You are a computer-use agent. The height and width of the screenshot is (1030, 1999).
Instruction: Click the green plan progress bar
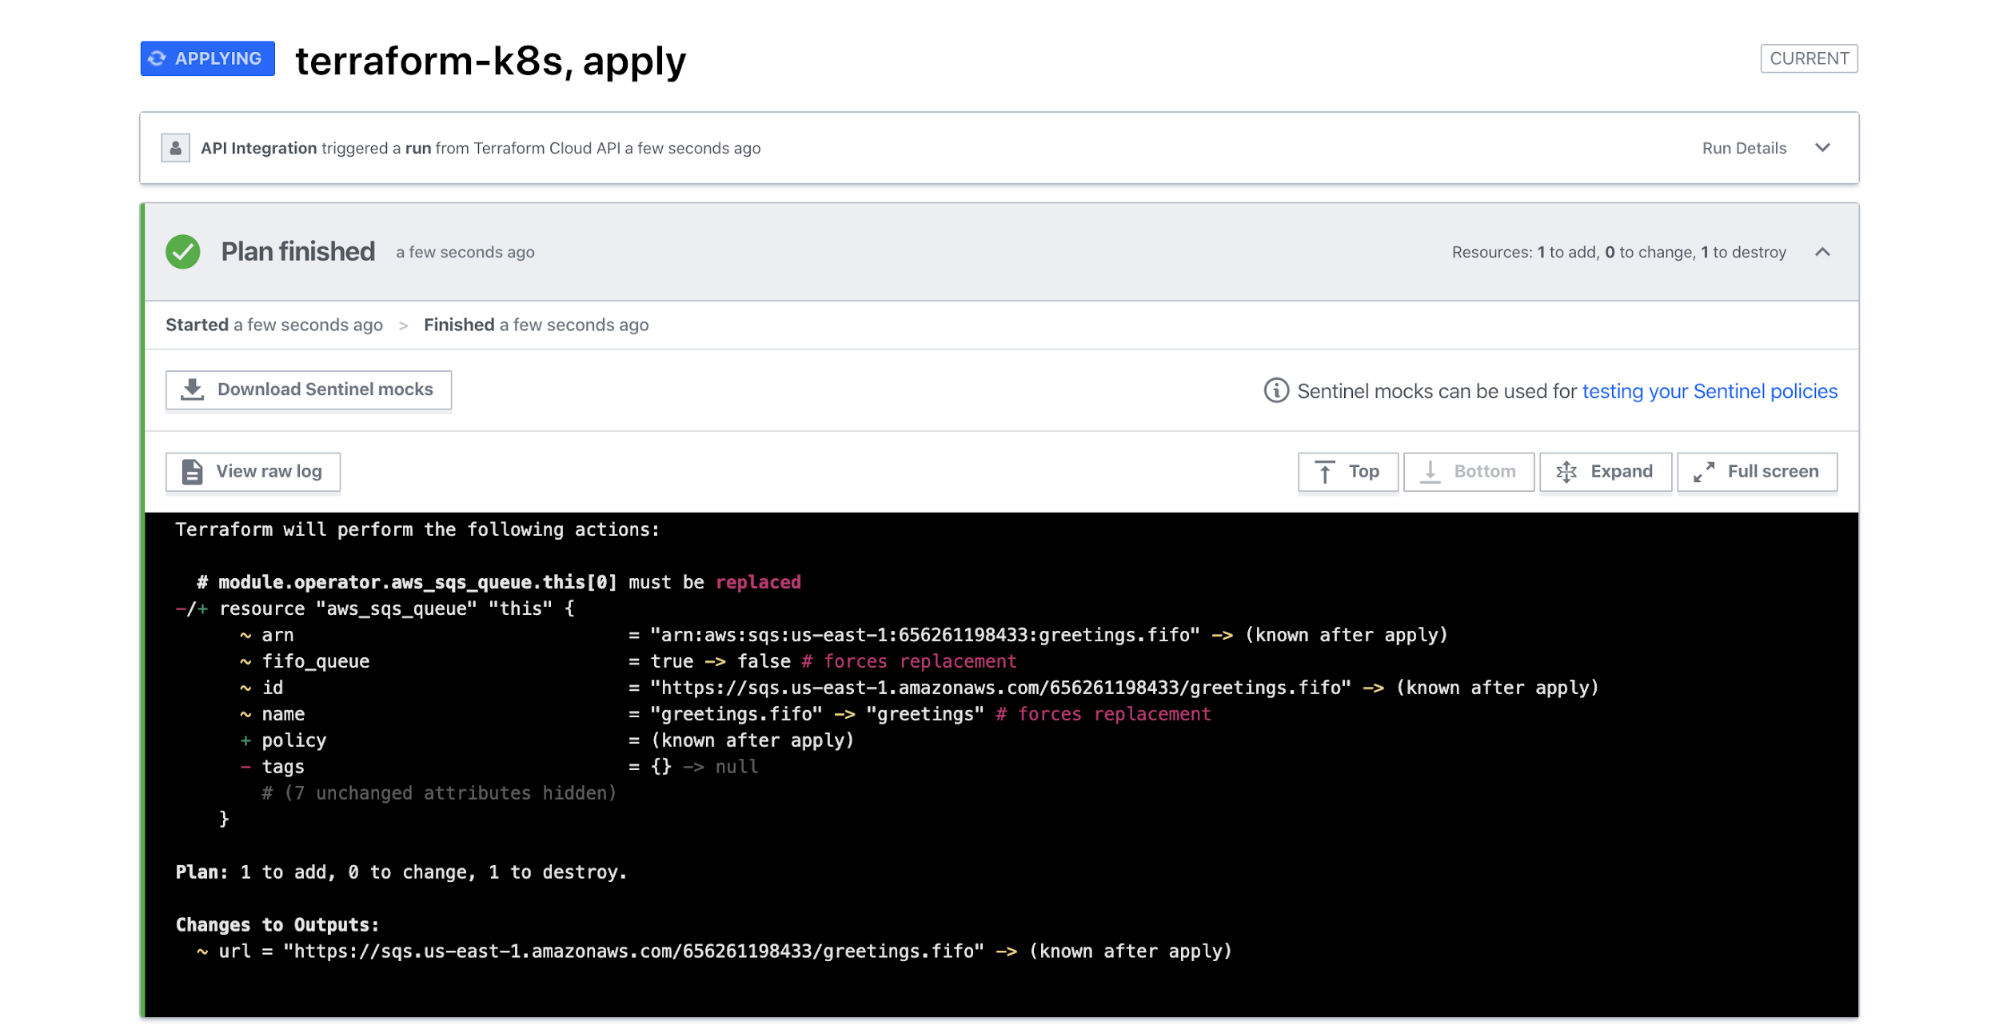coord(144,600)
